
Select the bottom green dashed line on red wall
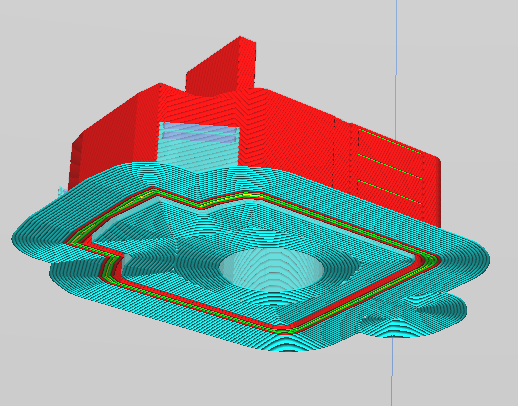[x=390, y=192]
